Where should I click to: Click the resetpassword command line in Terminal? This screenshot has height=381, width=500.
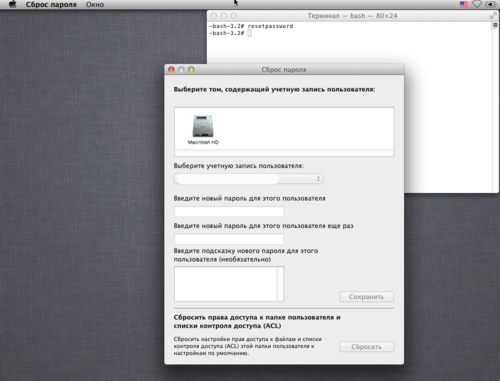coord(251,26)
